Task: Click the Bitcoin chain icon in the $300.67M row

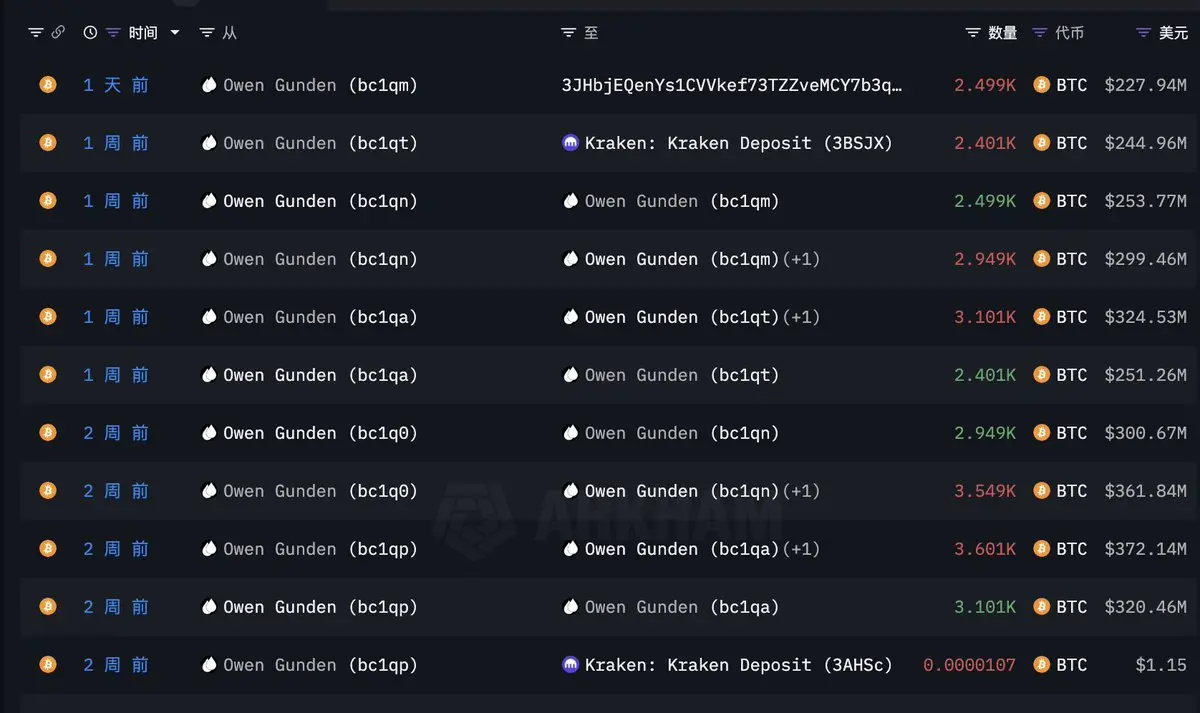Action: pos(48,433)
